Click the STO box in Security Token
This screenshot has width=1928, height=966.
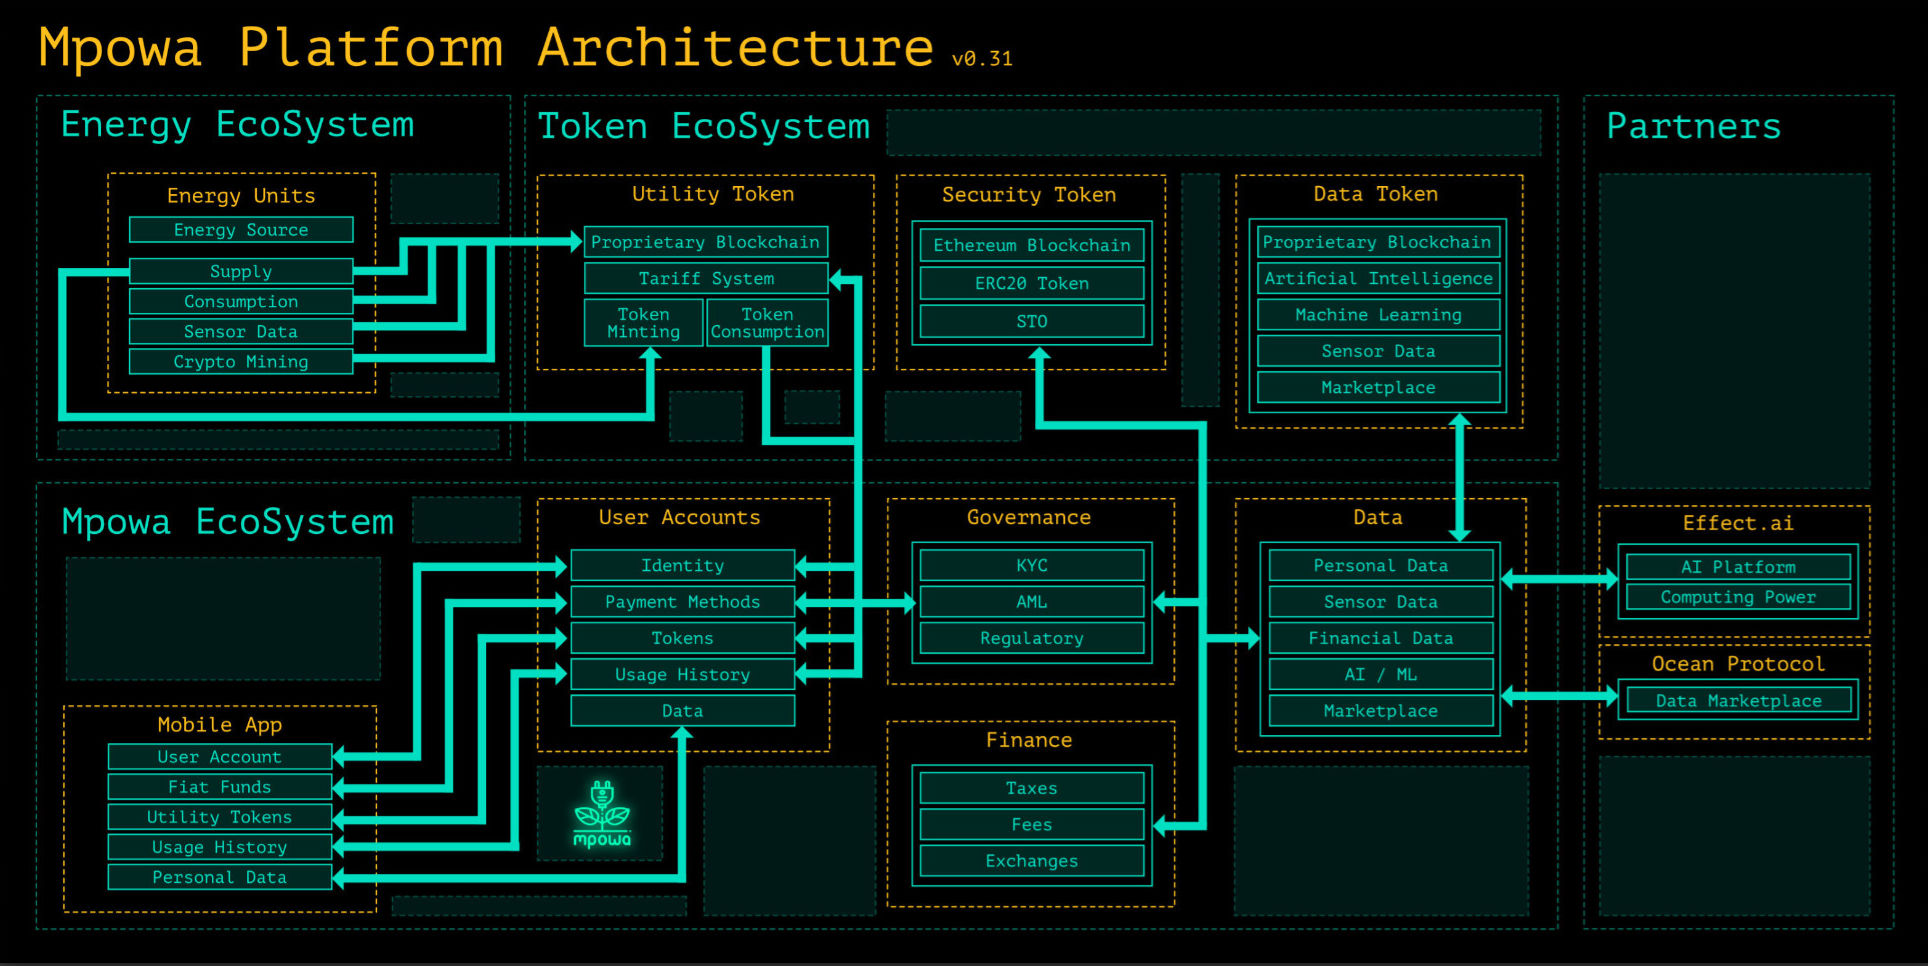point(1032,321)
